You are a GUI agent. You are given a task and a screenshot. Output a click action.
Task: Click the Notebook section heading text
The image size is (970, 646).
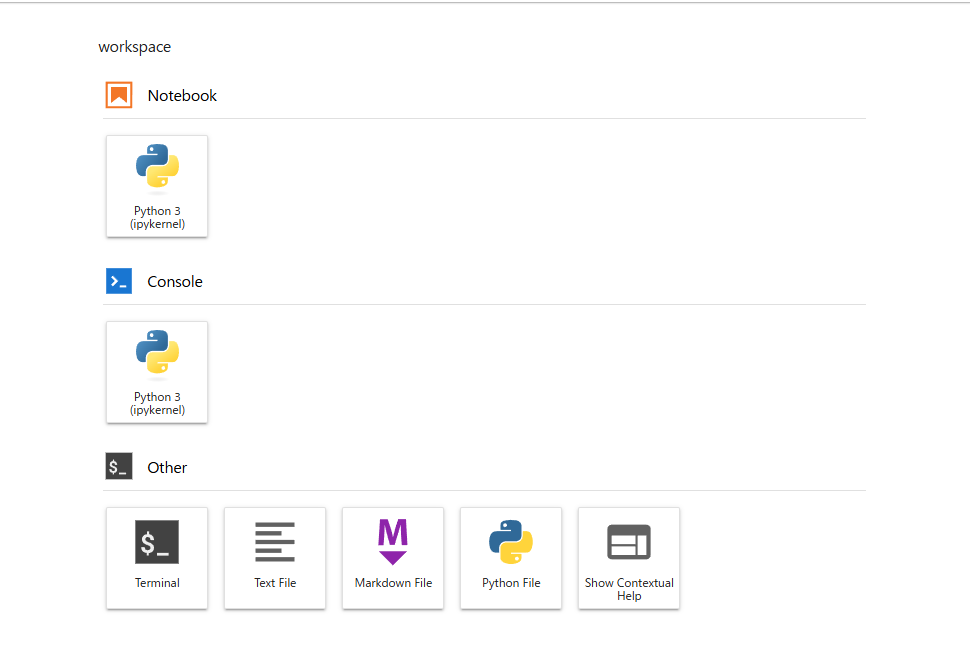pos(182,96)
